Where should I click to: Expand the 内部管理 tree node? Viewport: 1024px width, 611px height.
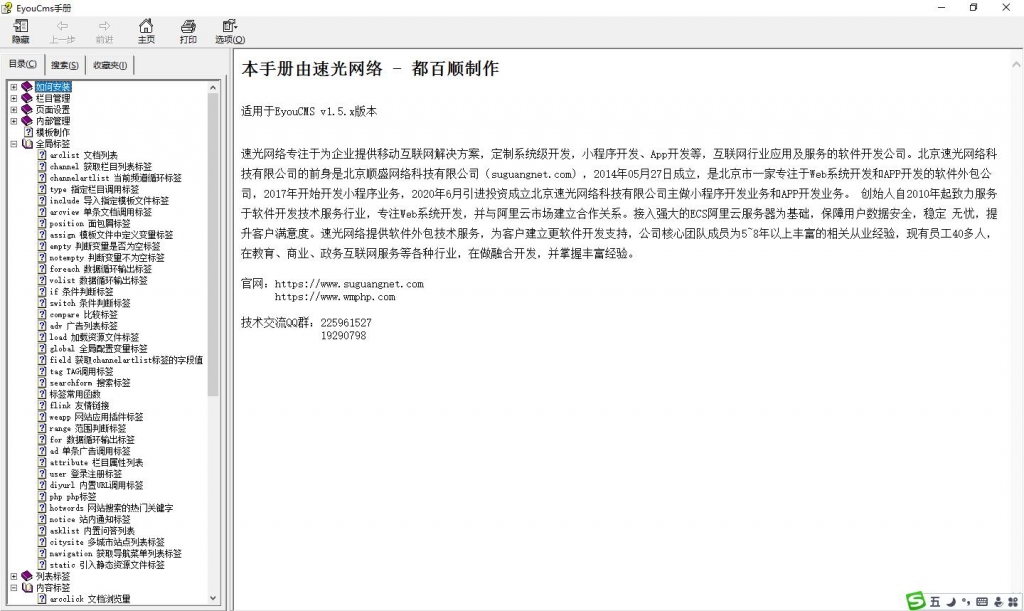tap(14, 121)
